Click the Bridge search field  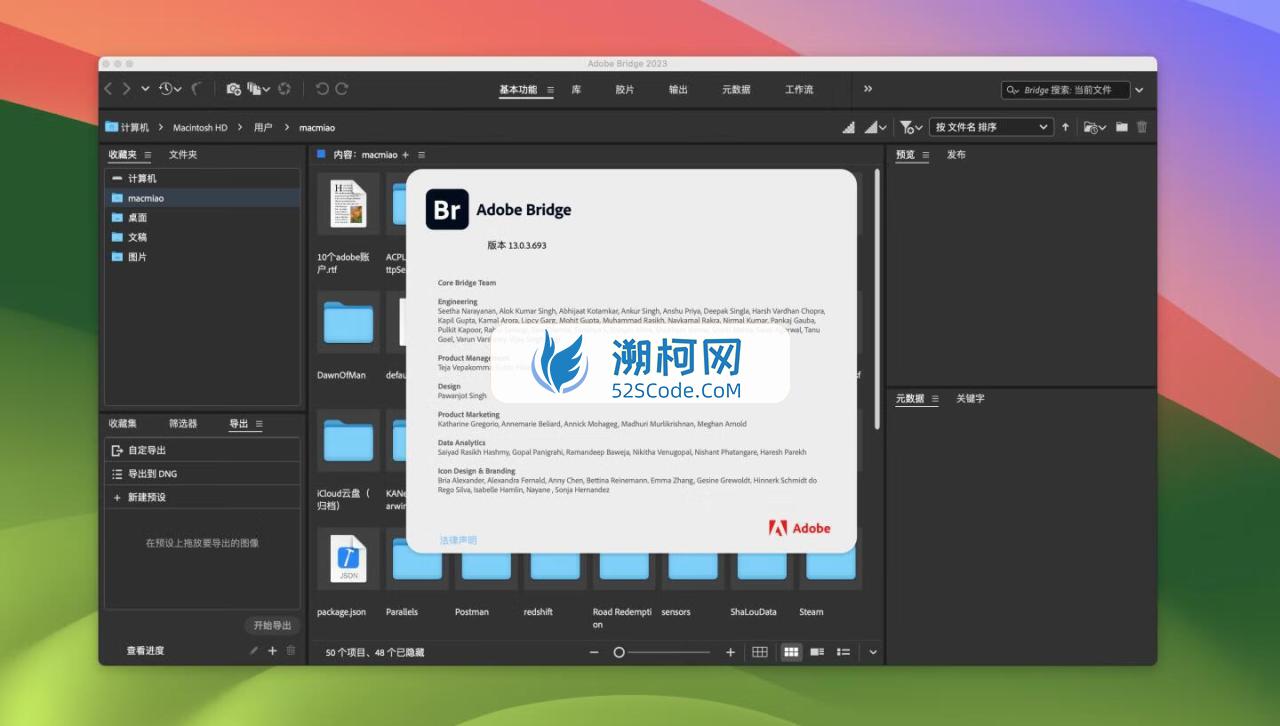[x=1065, y=90]
